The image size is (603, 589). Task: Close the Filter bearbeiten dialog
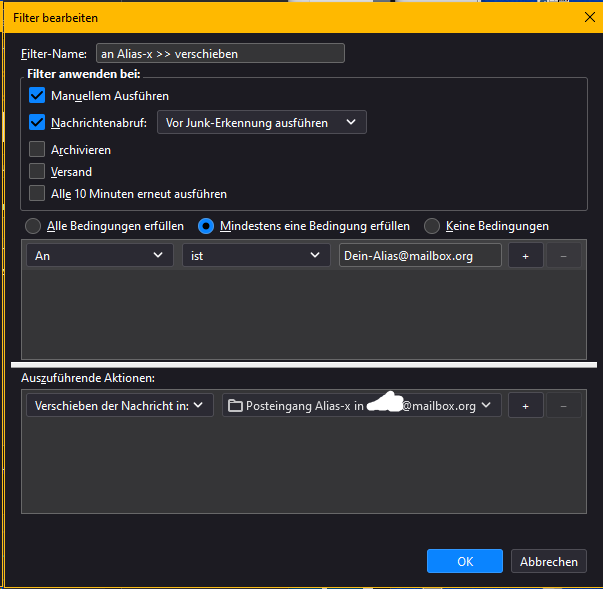[x=590, y=17]
